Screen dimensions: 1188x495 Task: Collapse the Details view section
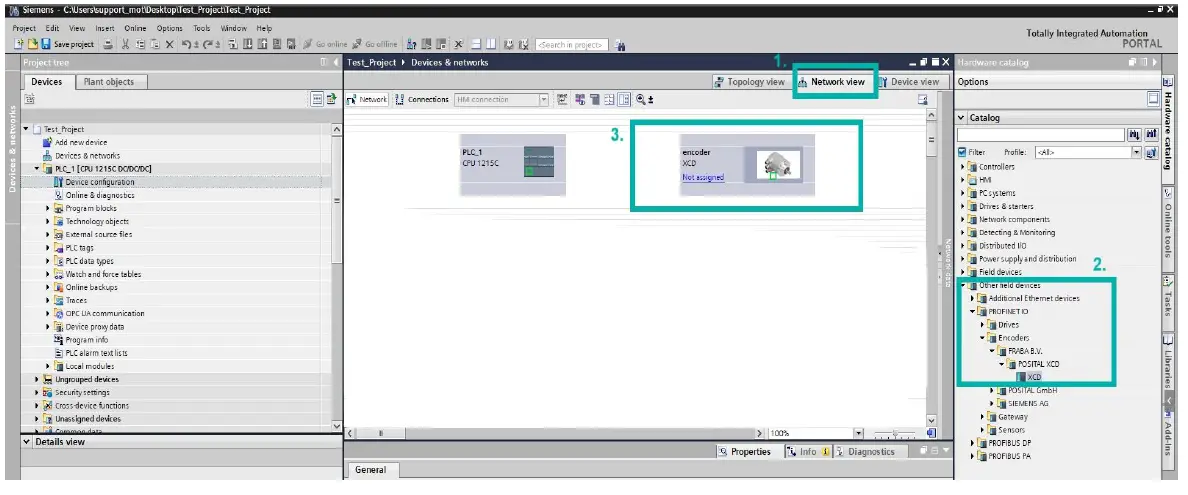tap(27, 442)
